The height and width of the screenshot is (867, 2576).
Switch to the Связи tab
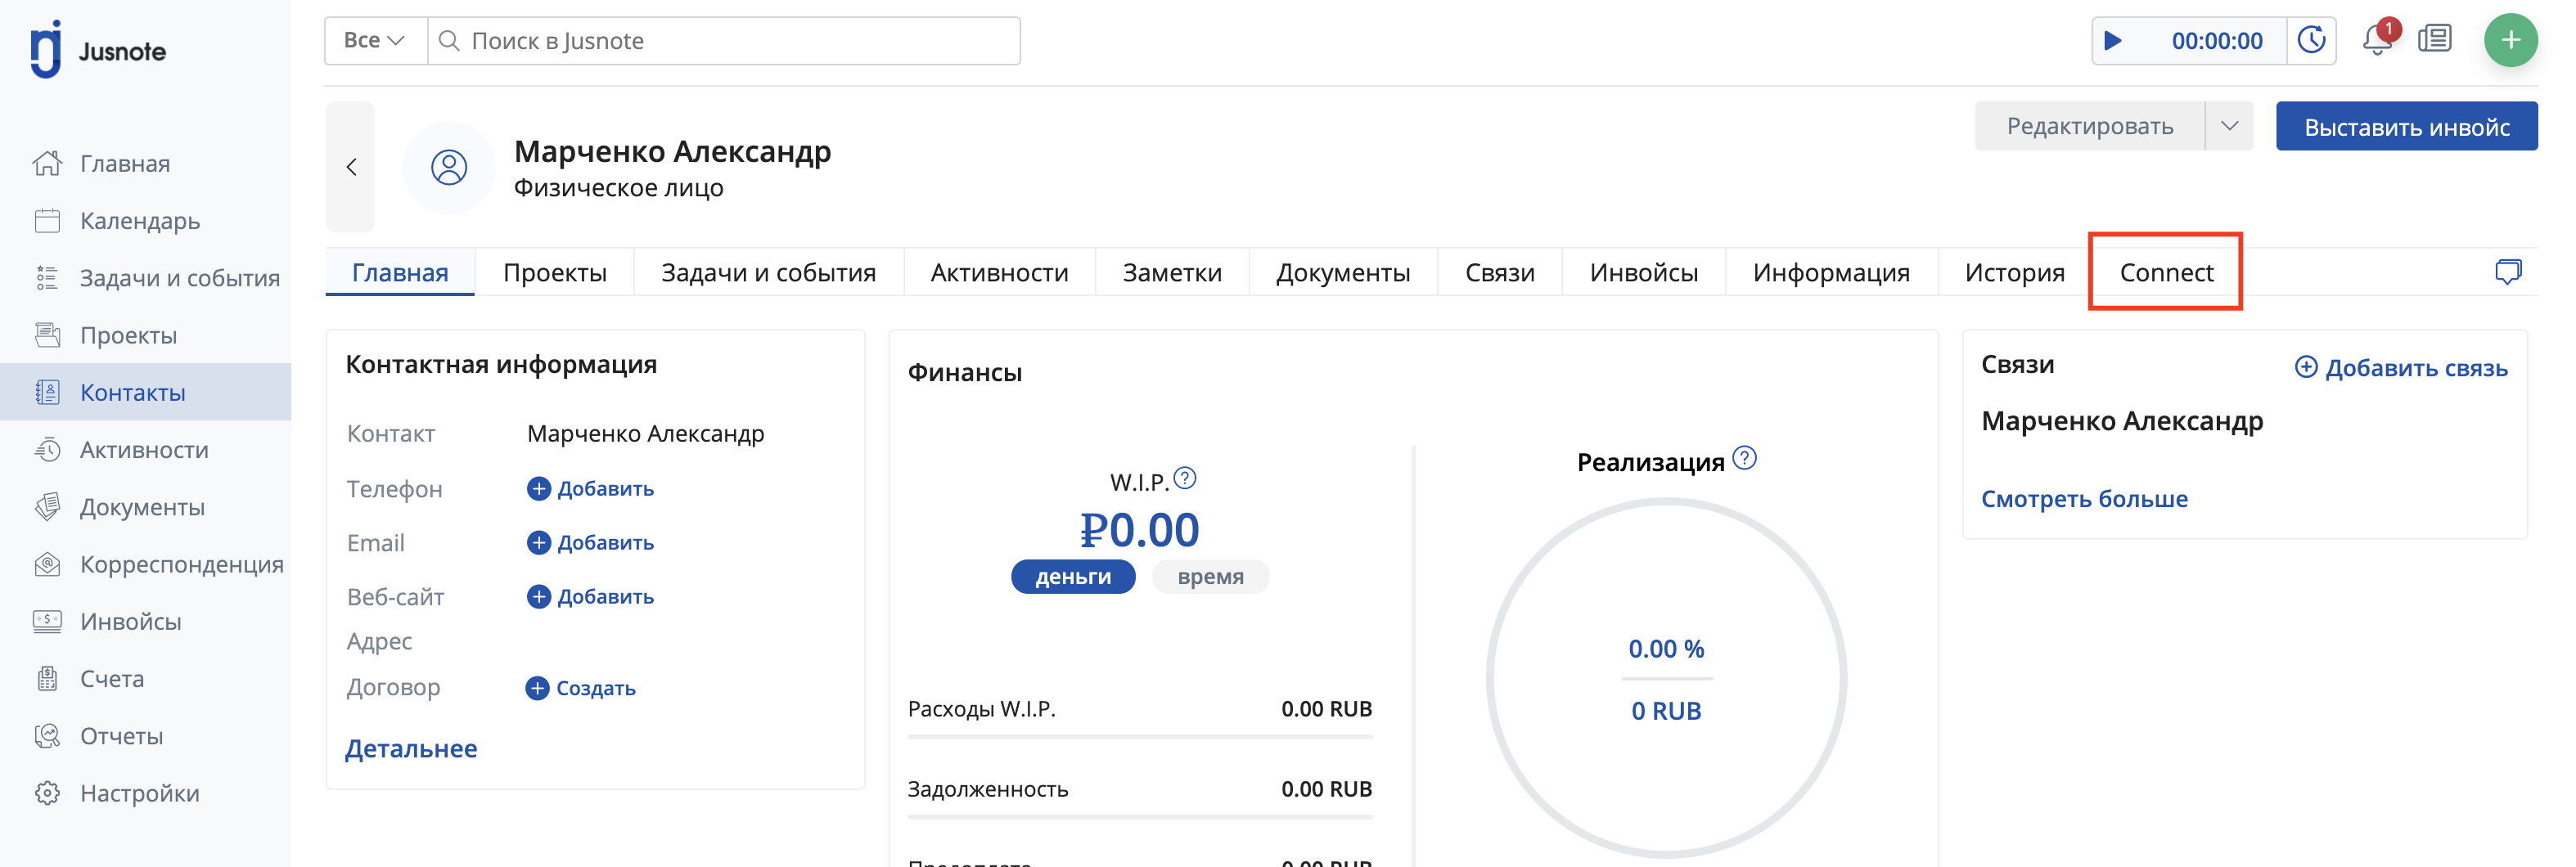pyautogui.click(x=1499, y=272)
